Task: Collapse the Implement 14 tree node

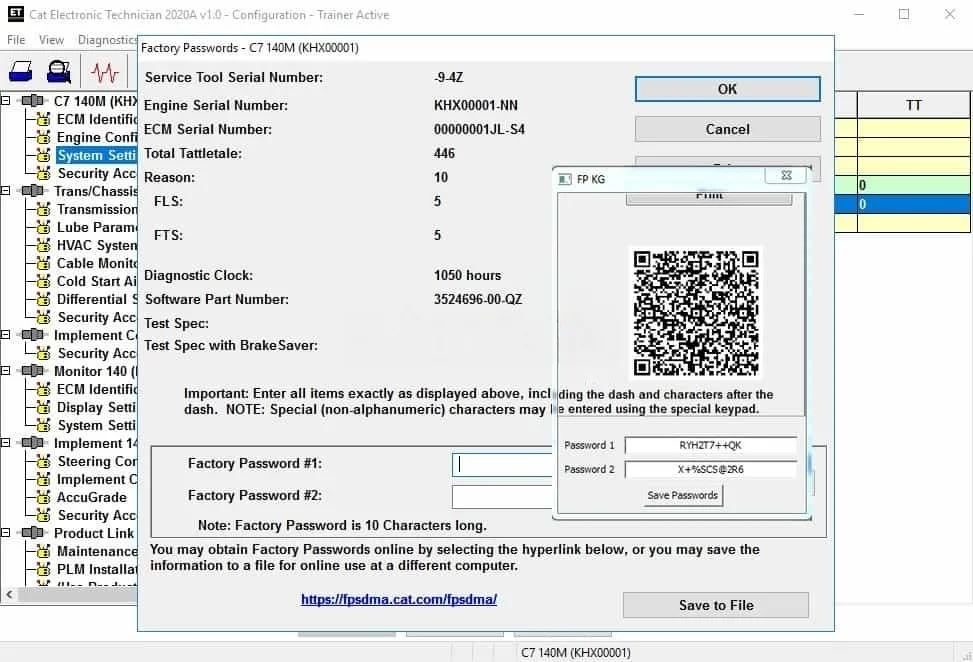Action: 6,442
